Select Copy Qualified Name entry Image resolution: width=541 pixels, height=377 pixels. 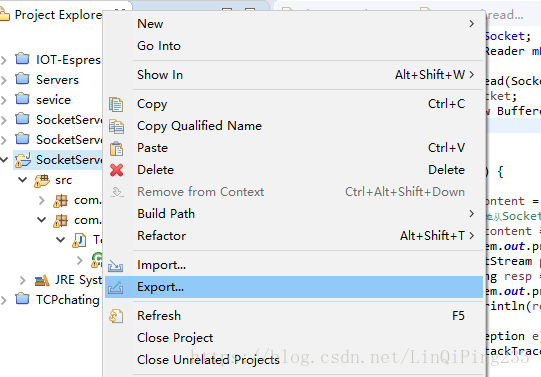click(x=294, y=126)
